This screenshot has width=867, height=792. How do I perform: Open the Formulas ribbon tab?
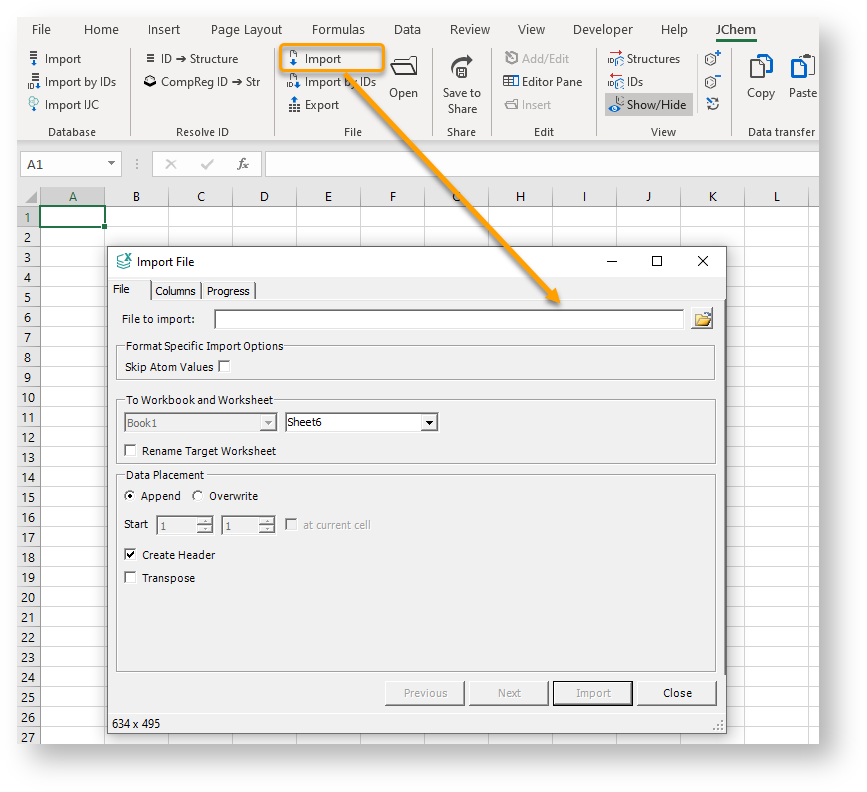click(338, 30)
